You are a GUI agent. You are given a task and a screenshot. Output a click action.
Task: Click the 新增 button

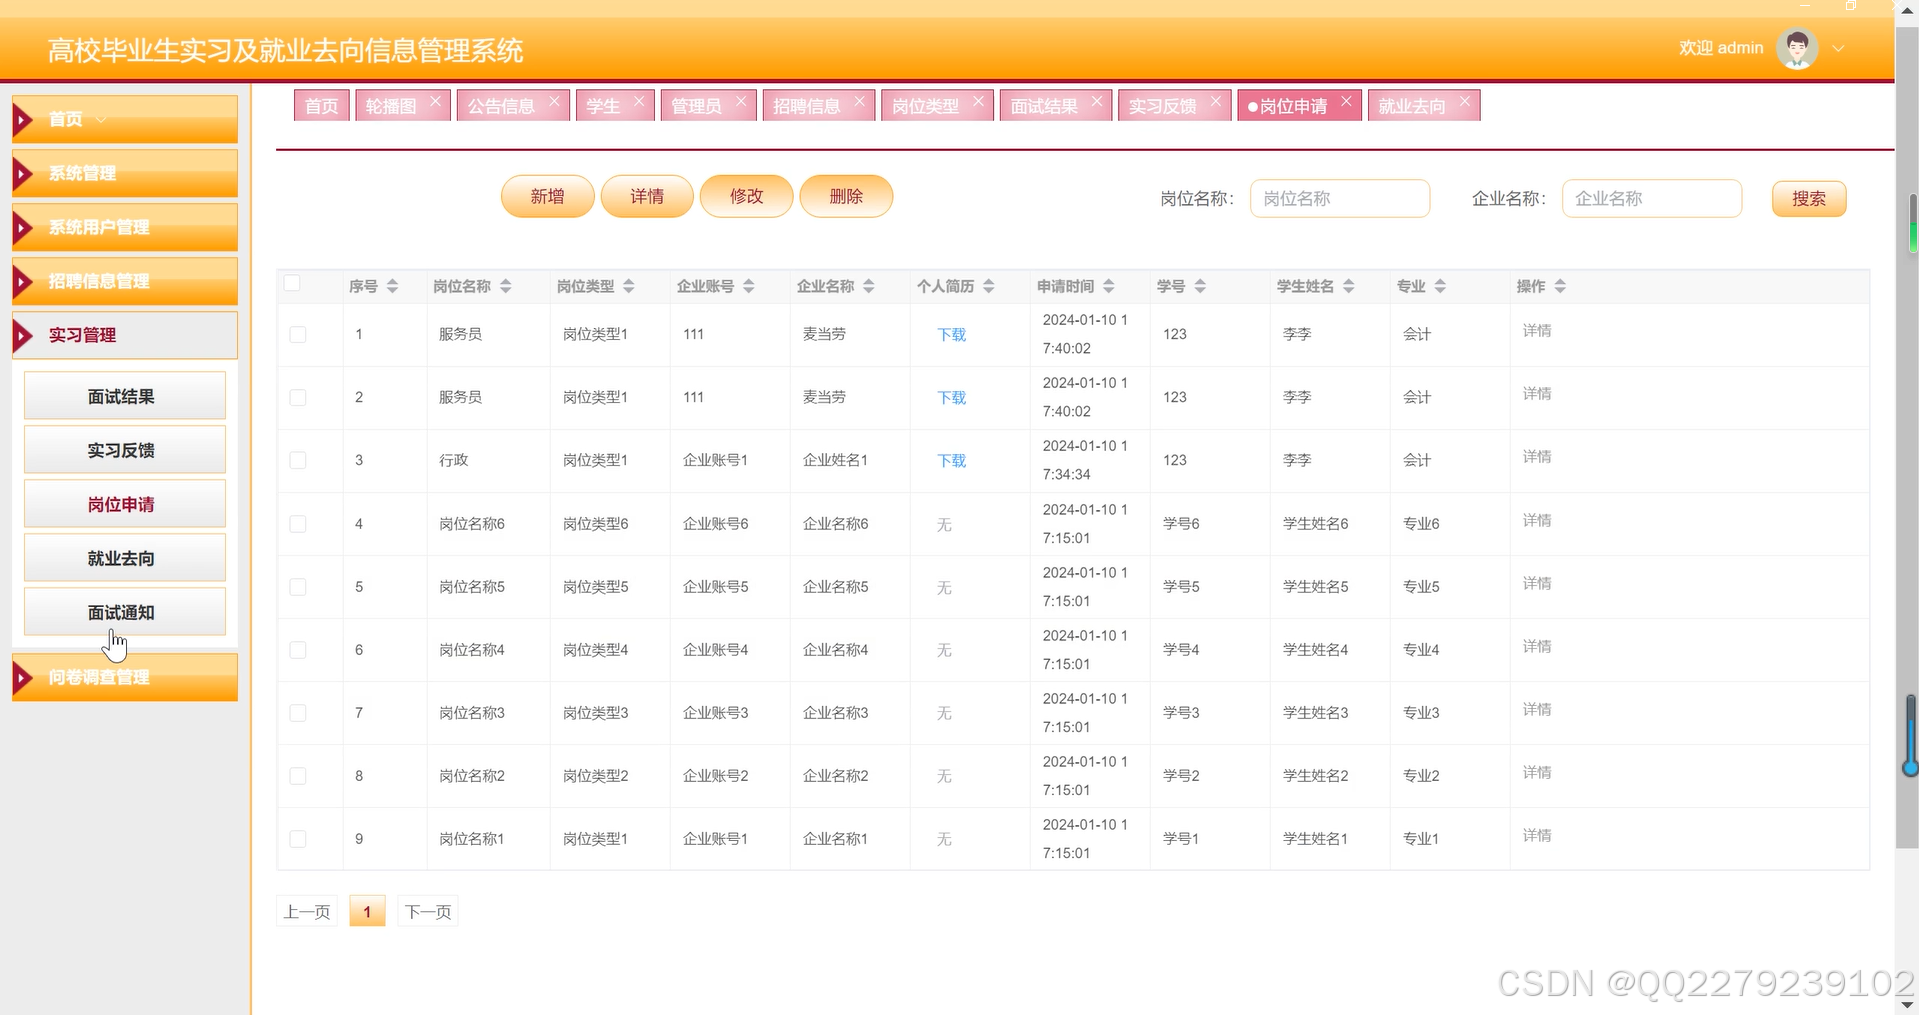547,196
